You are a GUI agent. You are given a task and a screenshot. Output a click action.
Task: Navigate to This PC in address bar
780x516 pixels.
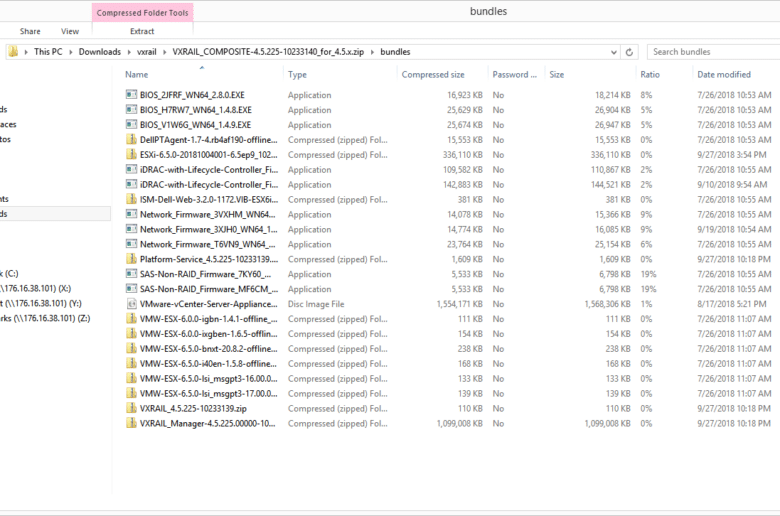[x=48, y=52]
